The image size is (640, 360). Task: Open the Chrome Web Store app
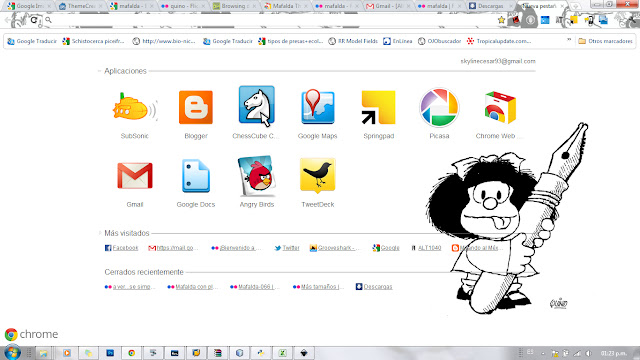500,108
